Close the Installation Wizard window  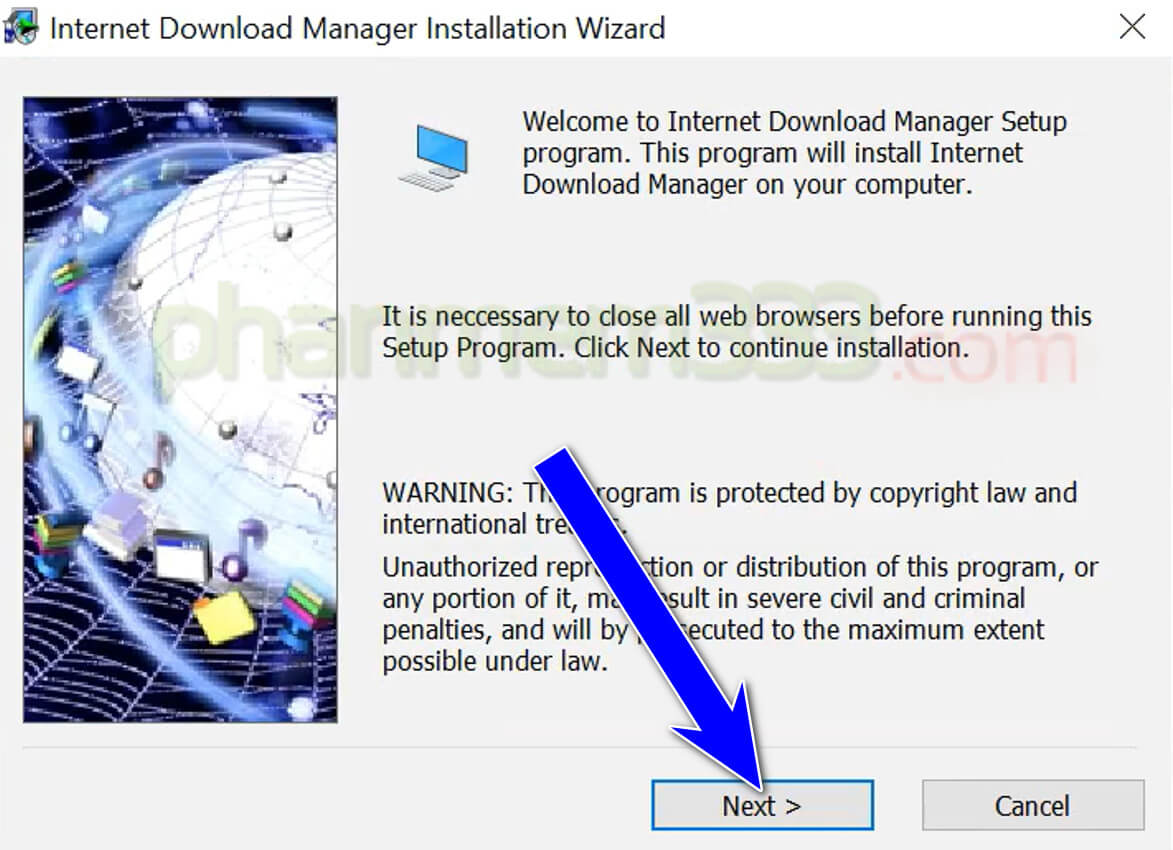pos(1133,27)
